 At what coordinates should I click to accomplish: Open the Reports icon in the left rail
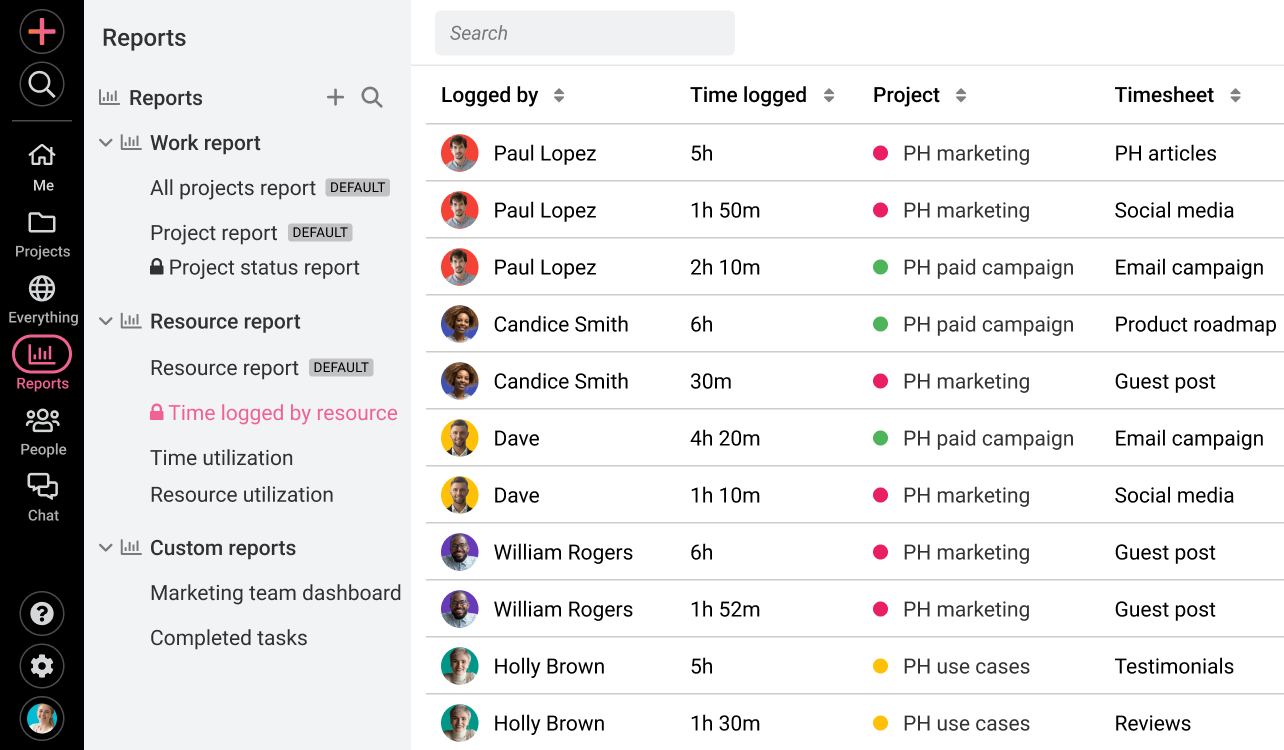(41, 355)
